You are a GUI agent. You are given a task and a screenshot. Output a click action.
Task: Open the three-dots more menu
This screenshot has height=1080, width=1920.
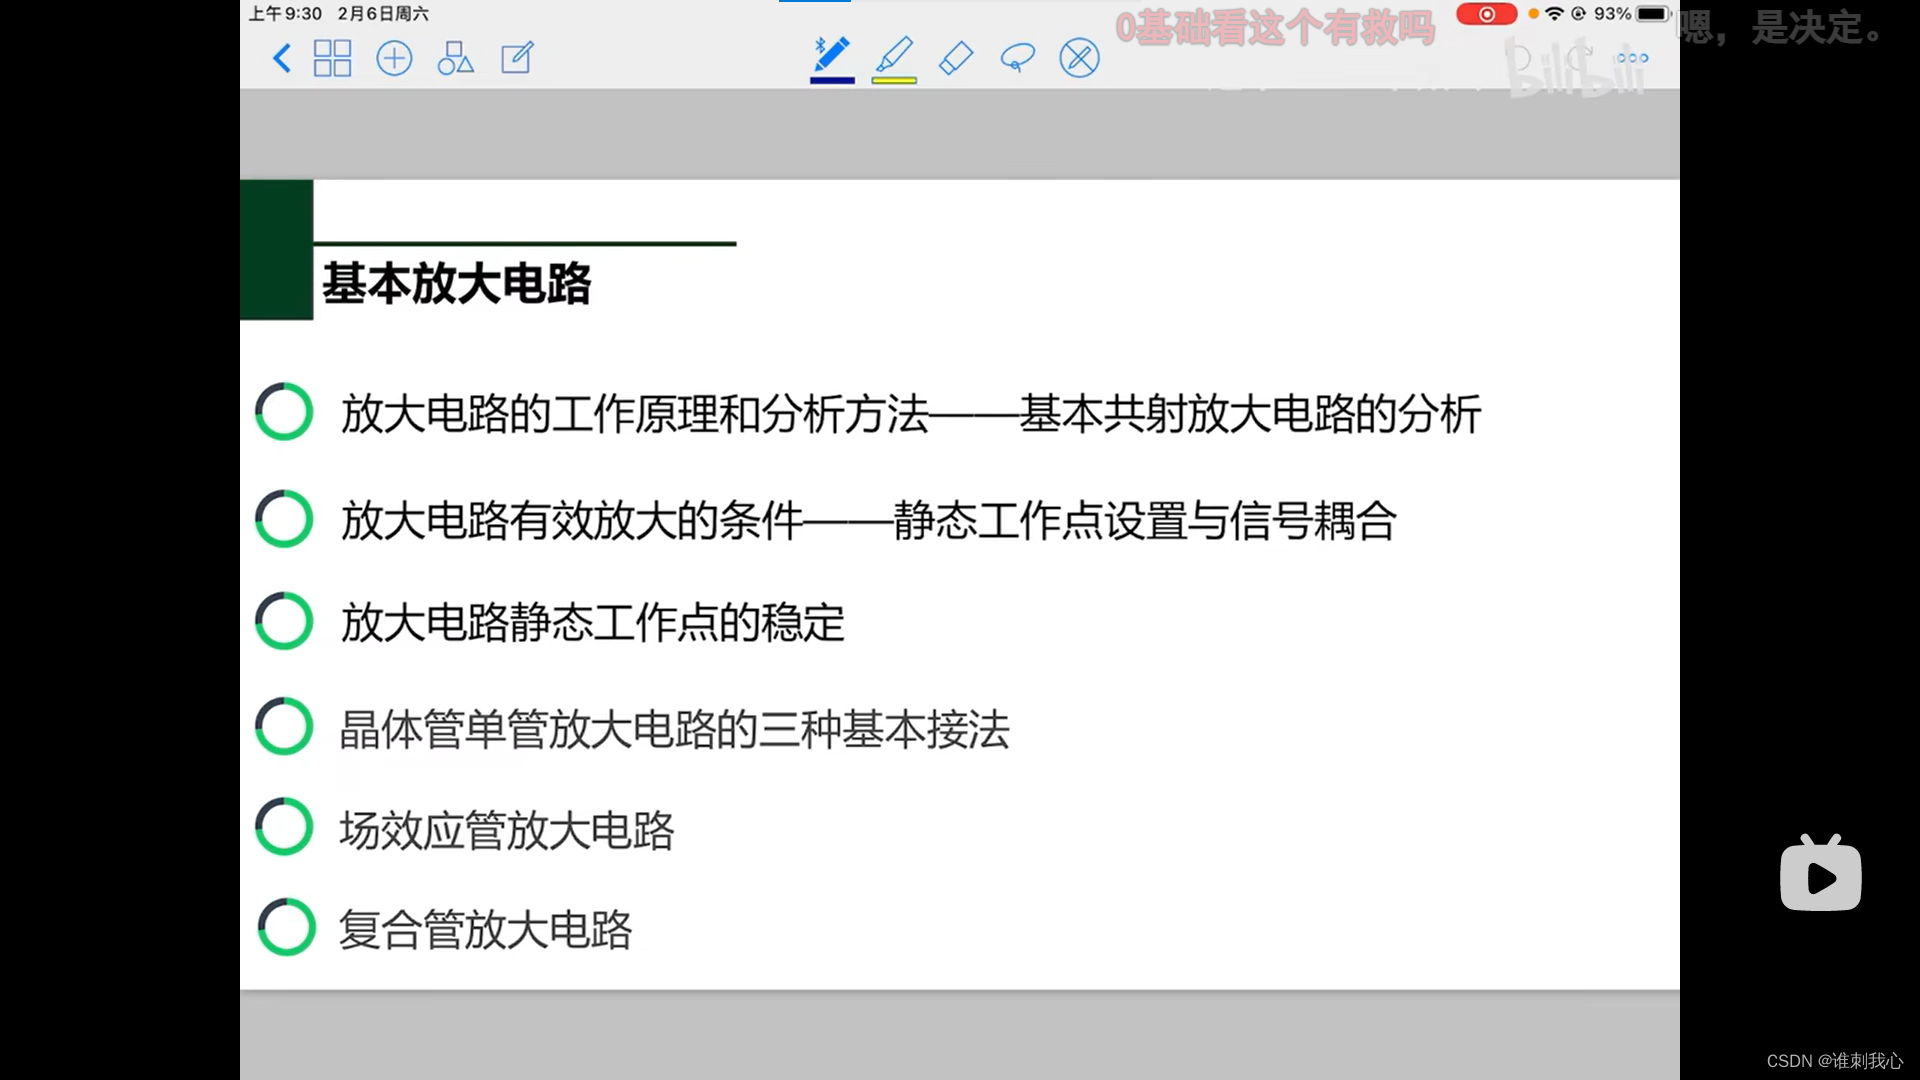1632,58
